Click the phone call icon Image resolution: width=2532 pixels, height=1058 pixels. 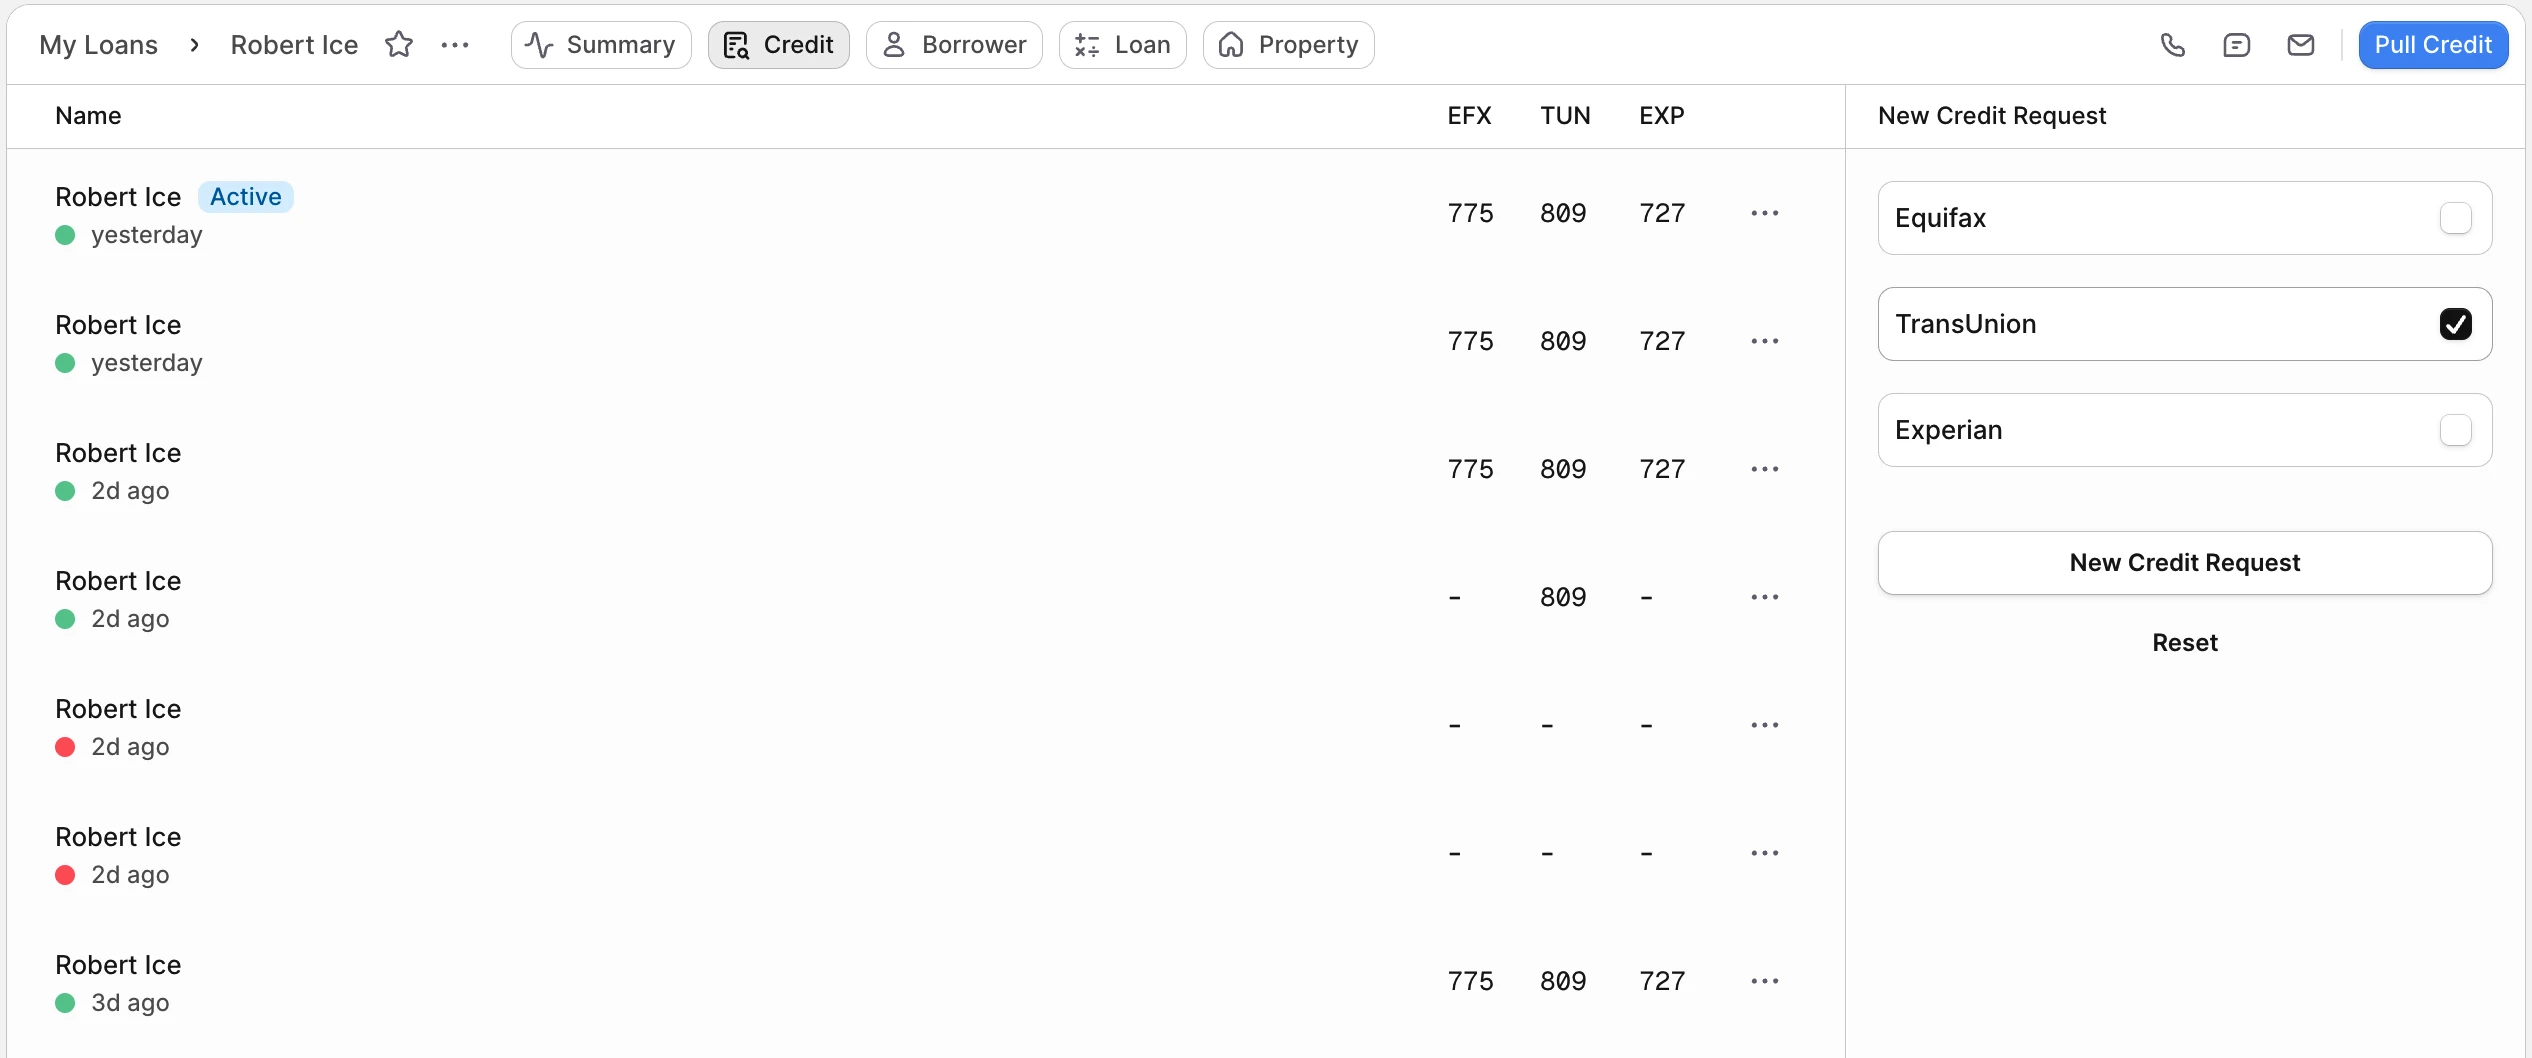coord(2172,45)
